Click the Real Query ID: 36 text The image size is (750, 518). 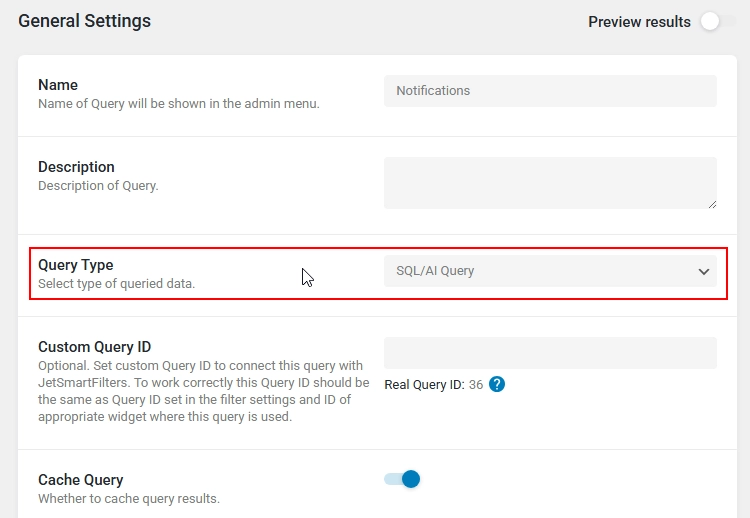[434, 385]
